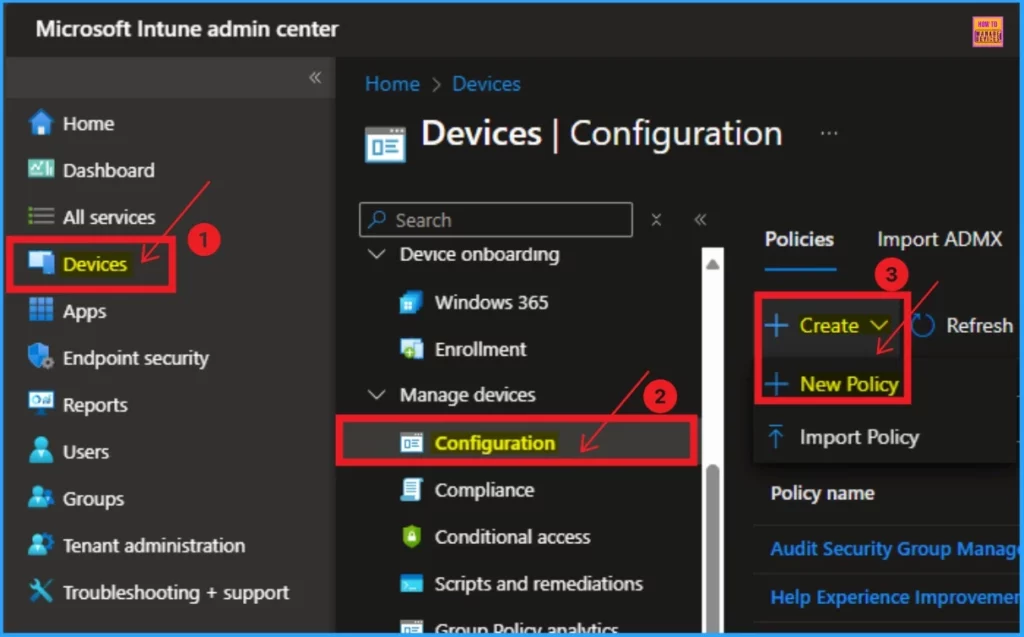Clear the search with the X button
The image size is (1024, 637).
click(x=656, y=220)
